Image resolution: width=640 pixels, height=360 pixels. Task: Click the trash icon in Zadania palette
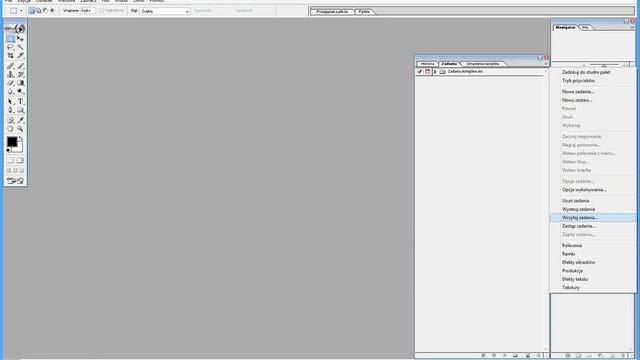[539, 356]
